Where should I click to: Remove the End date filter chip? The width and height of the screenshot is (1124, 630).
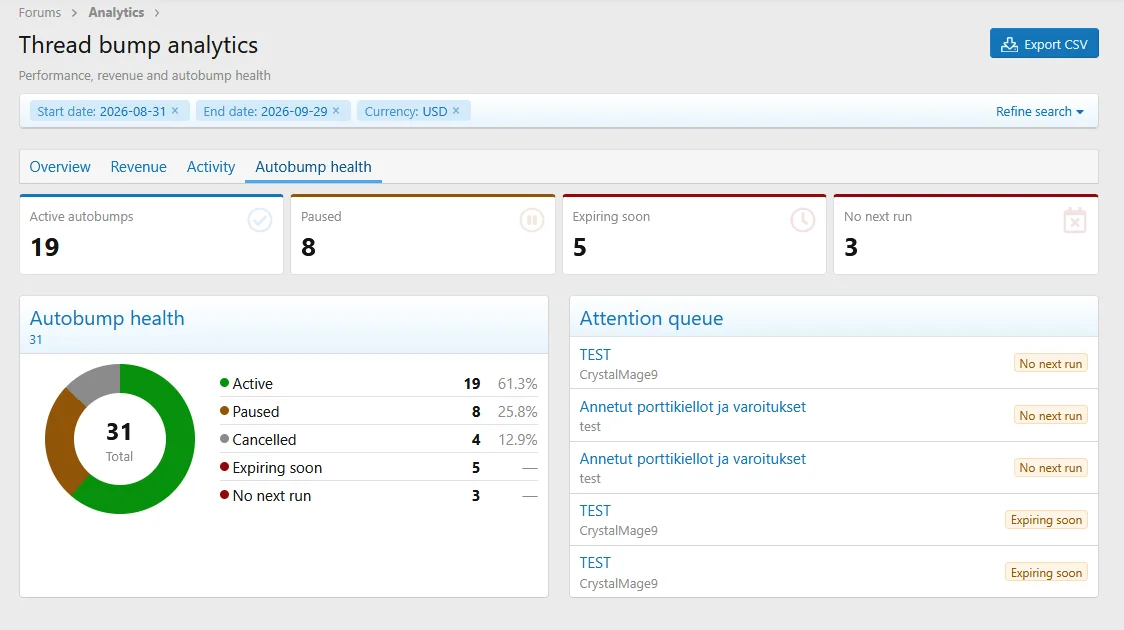[x=335, y=110]
